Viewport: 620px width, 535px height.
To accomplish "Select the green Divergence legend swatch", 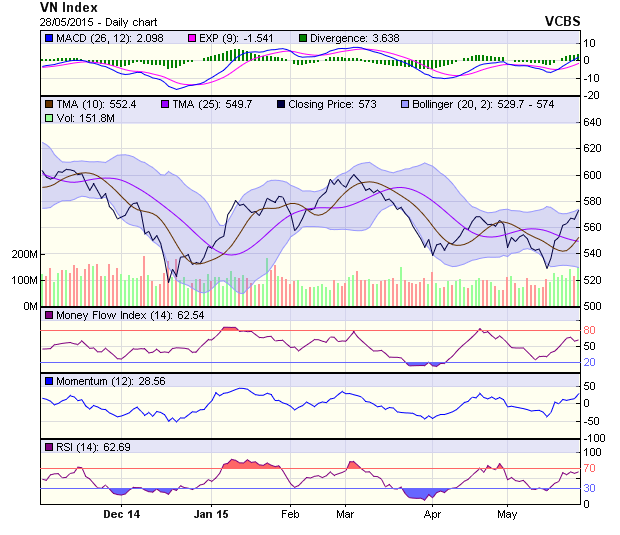I will pos(303,37).
